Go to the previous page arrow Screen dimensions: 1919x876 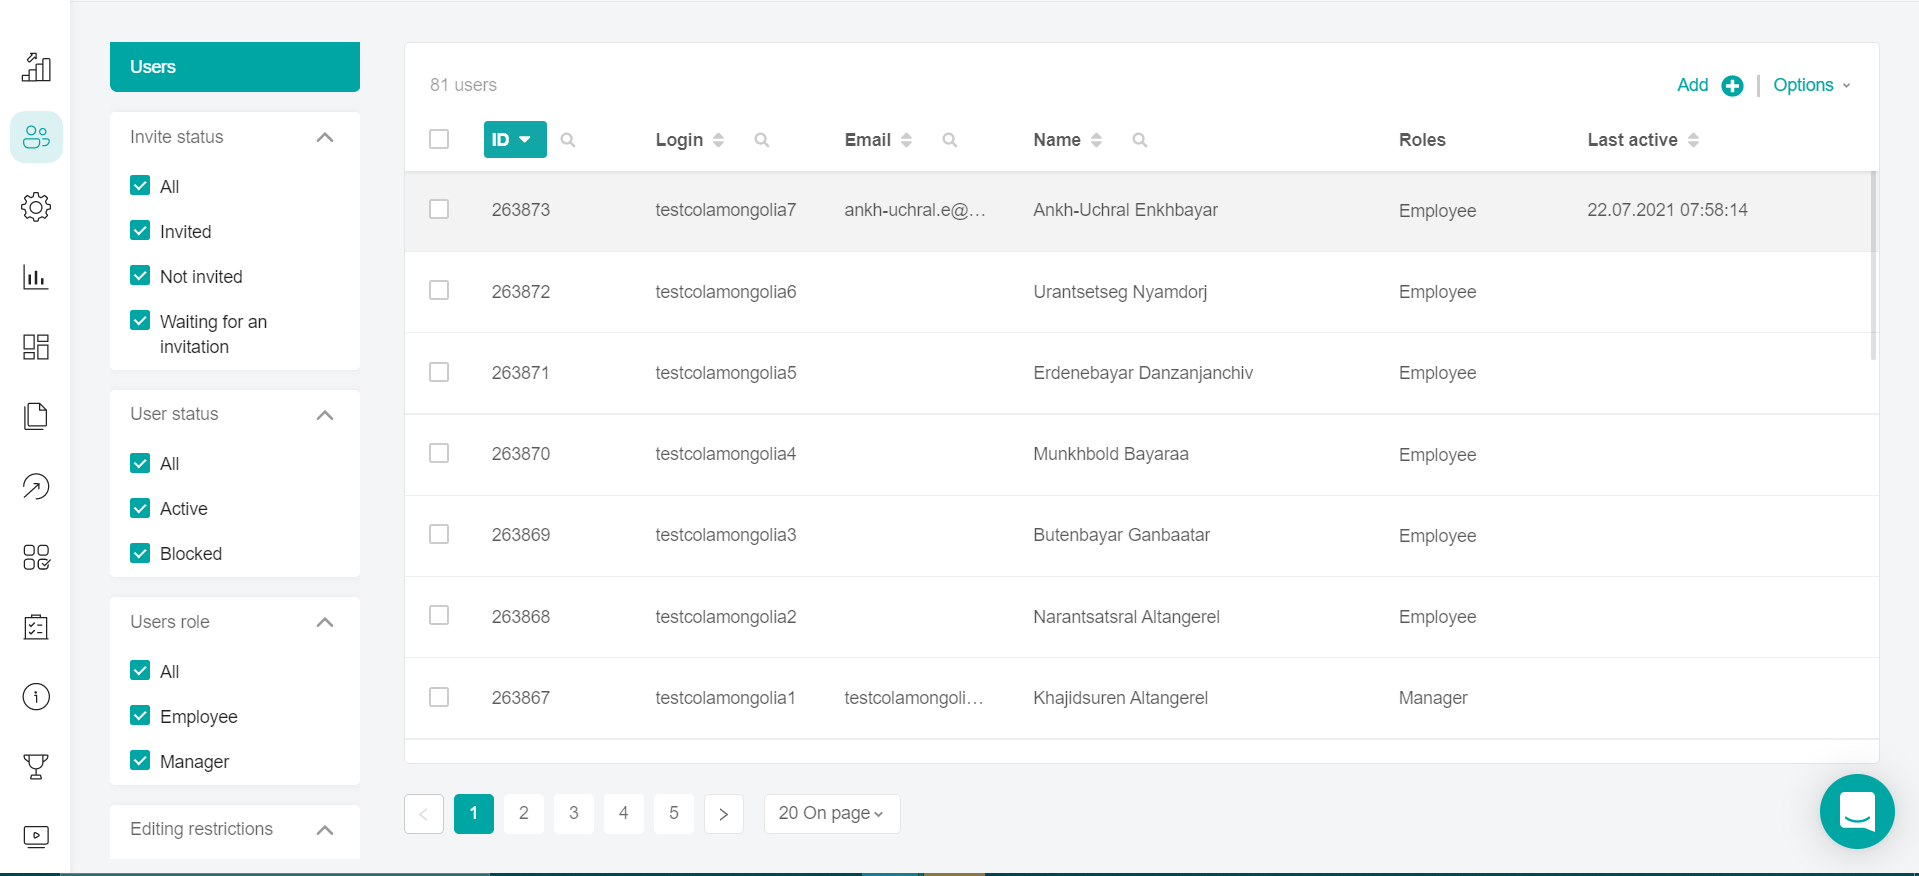tap(424, 814)
